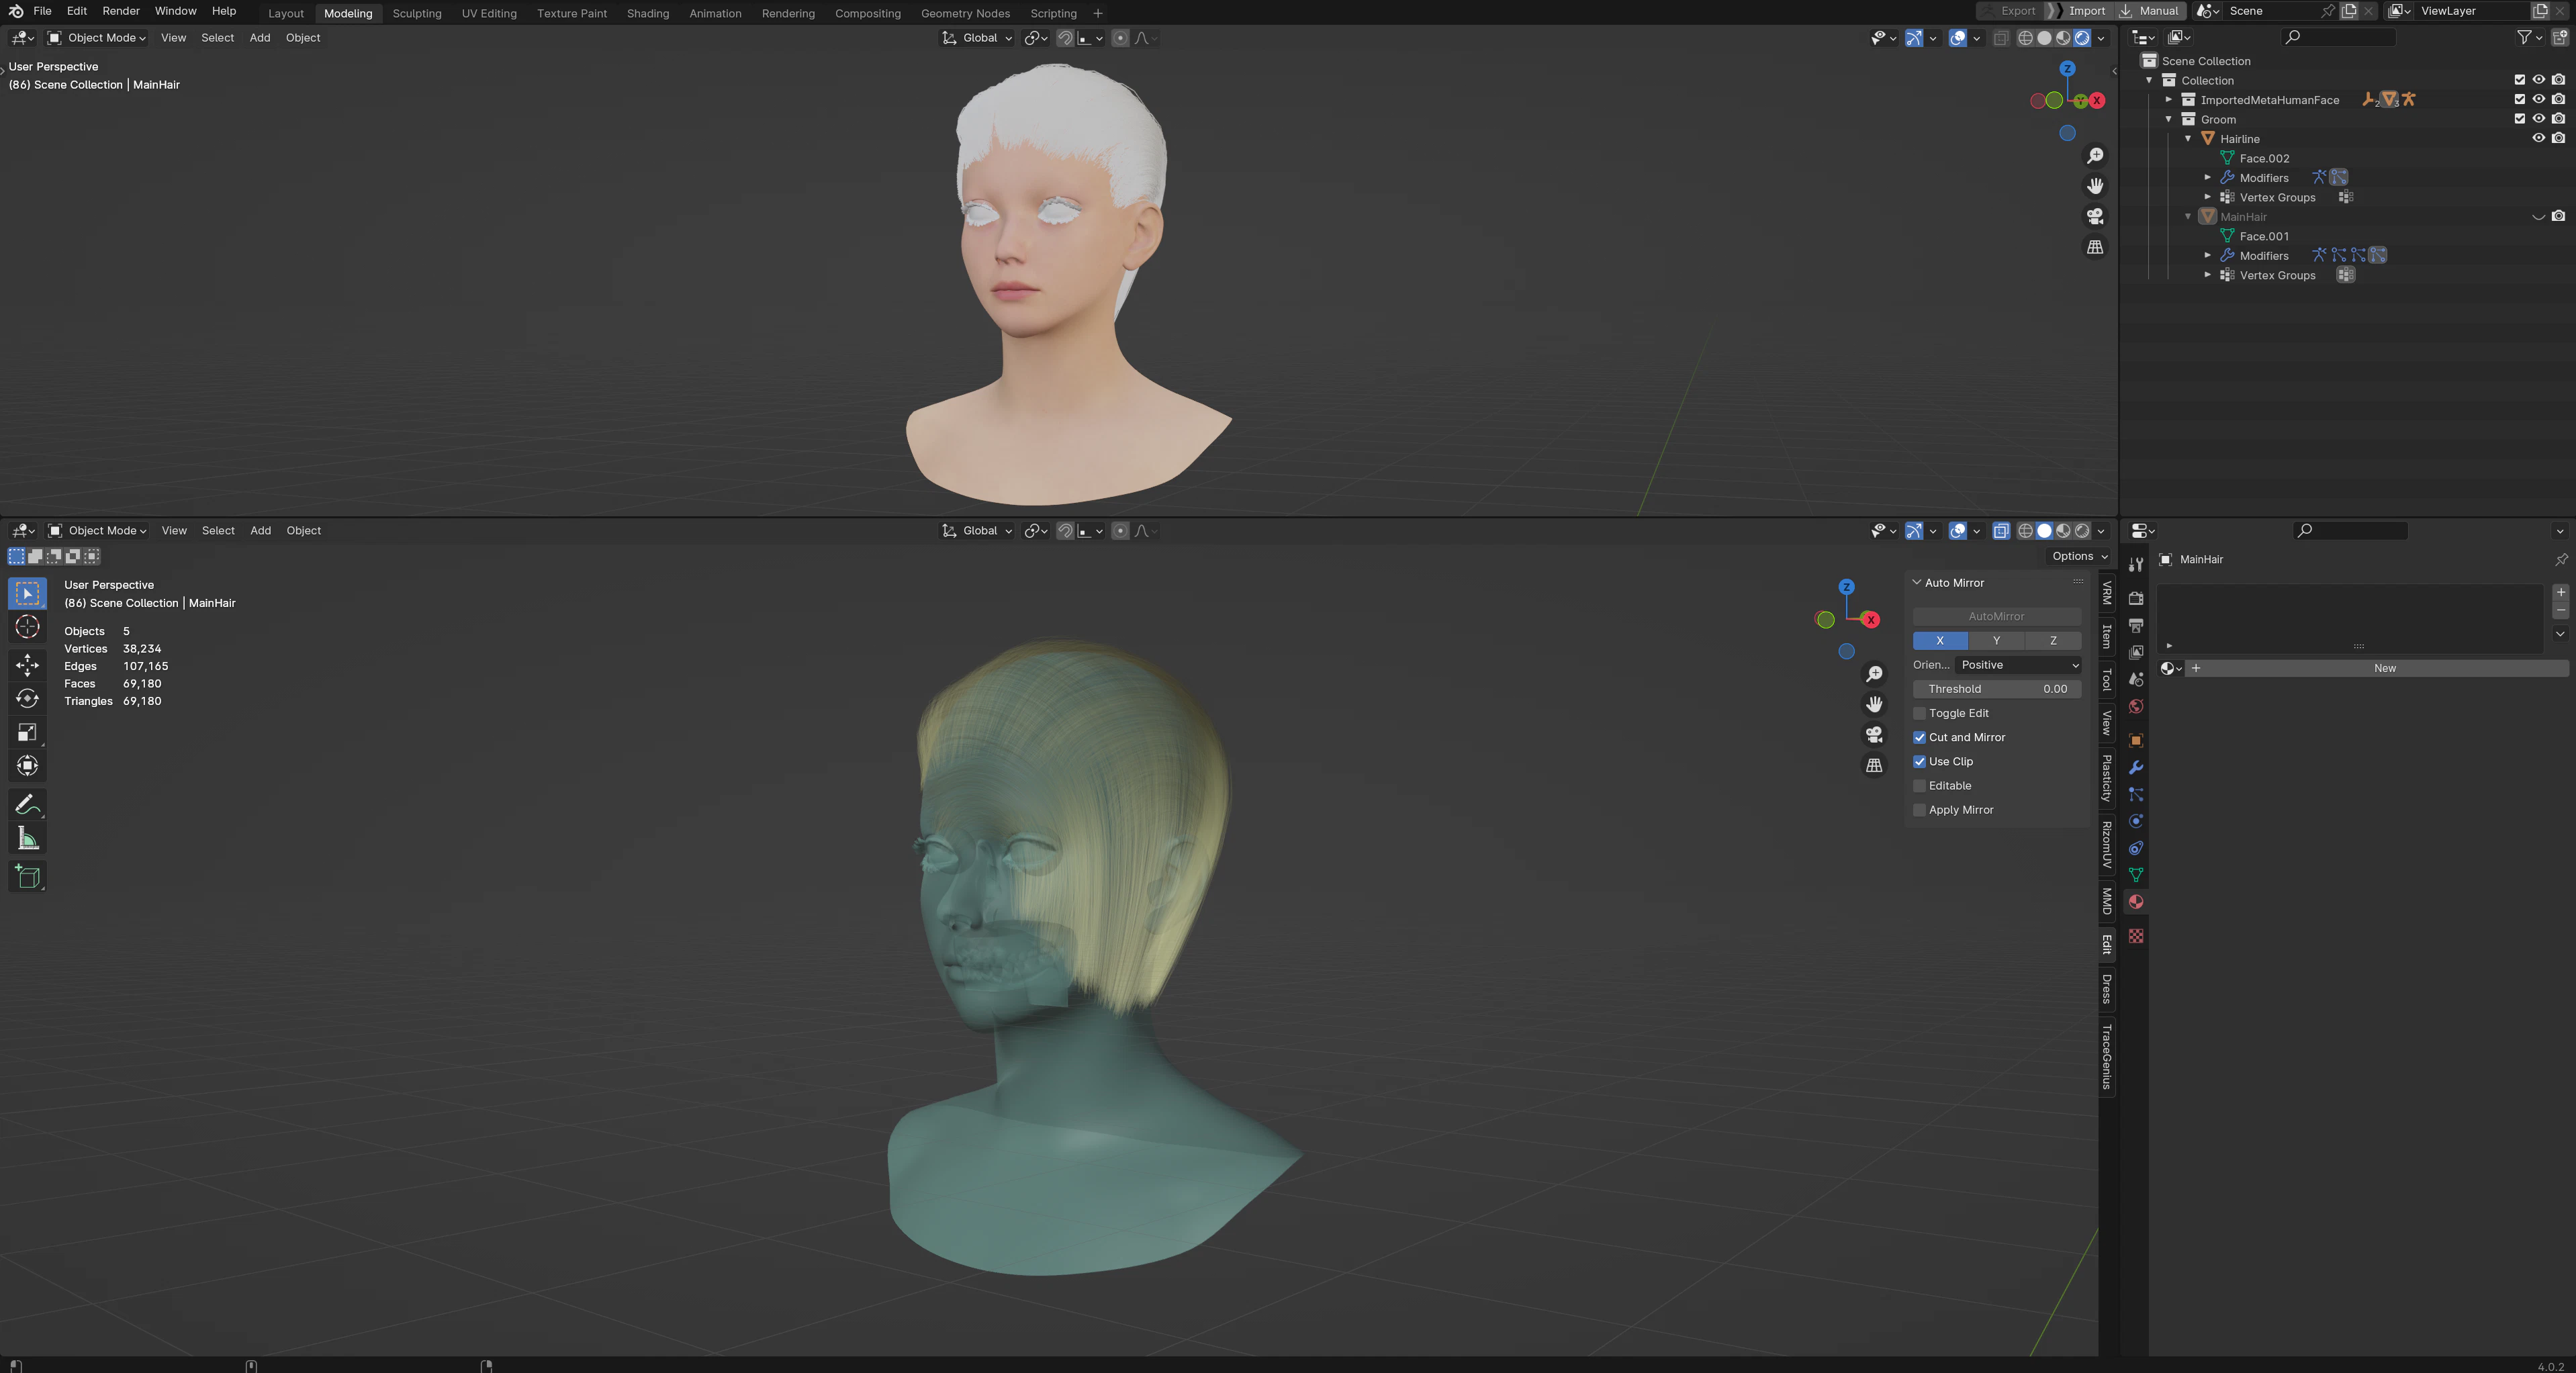Select the Face.001 mesh data in outliner
The height and width of the screenshot is (1373, 2576).
pyautogui.click(x=2264, y=237)
